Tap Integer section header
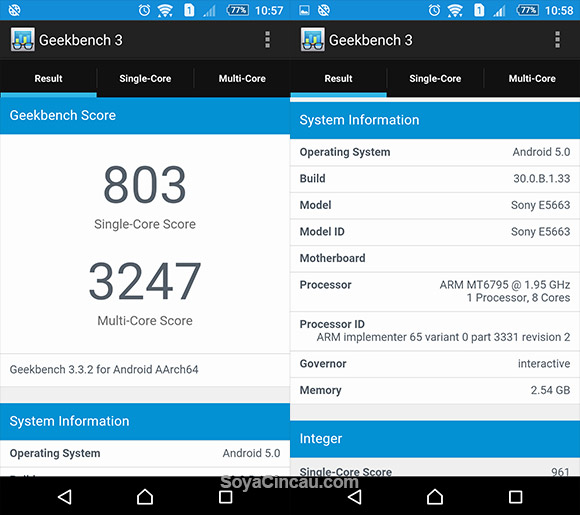 click(435, 439)
